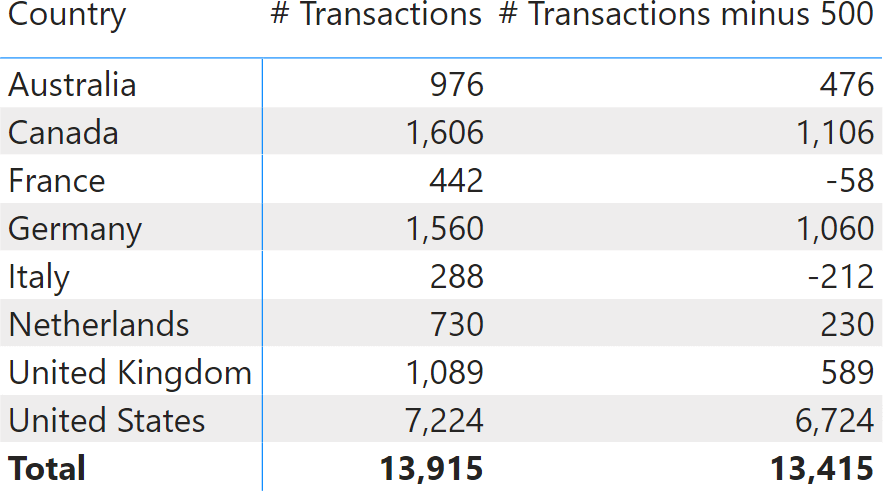Select the 13,915 total value

click(431, 468)
